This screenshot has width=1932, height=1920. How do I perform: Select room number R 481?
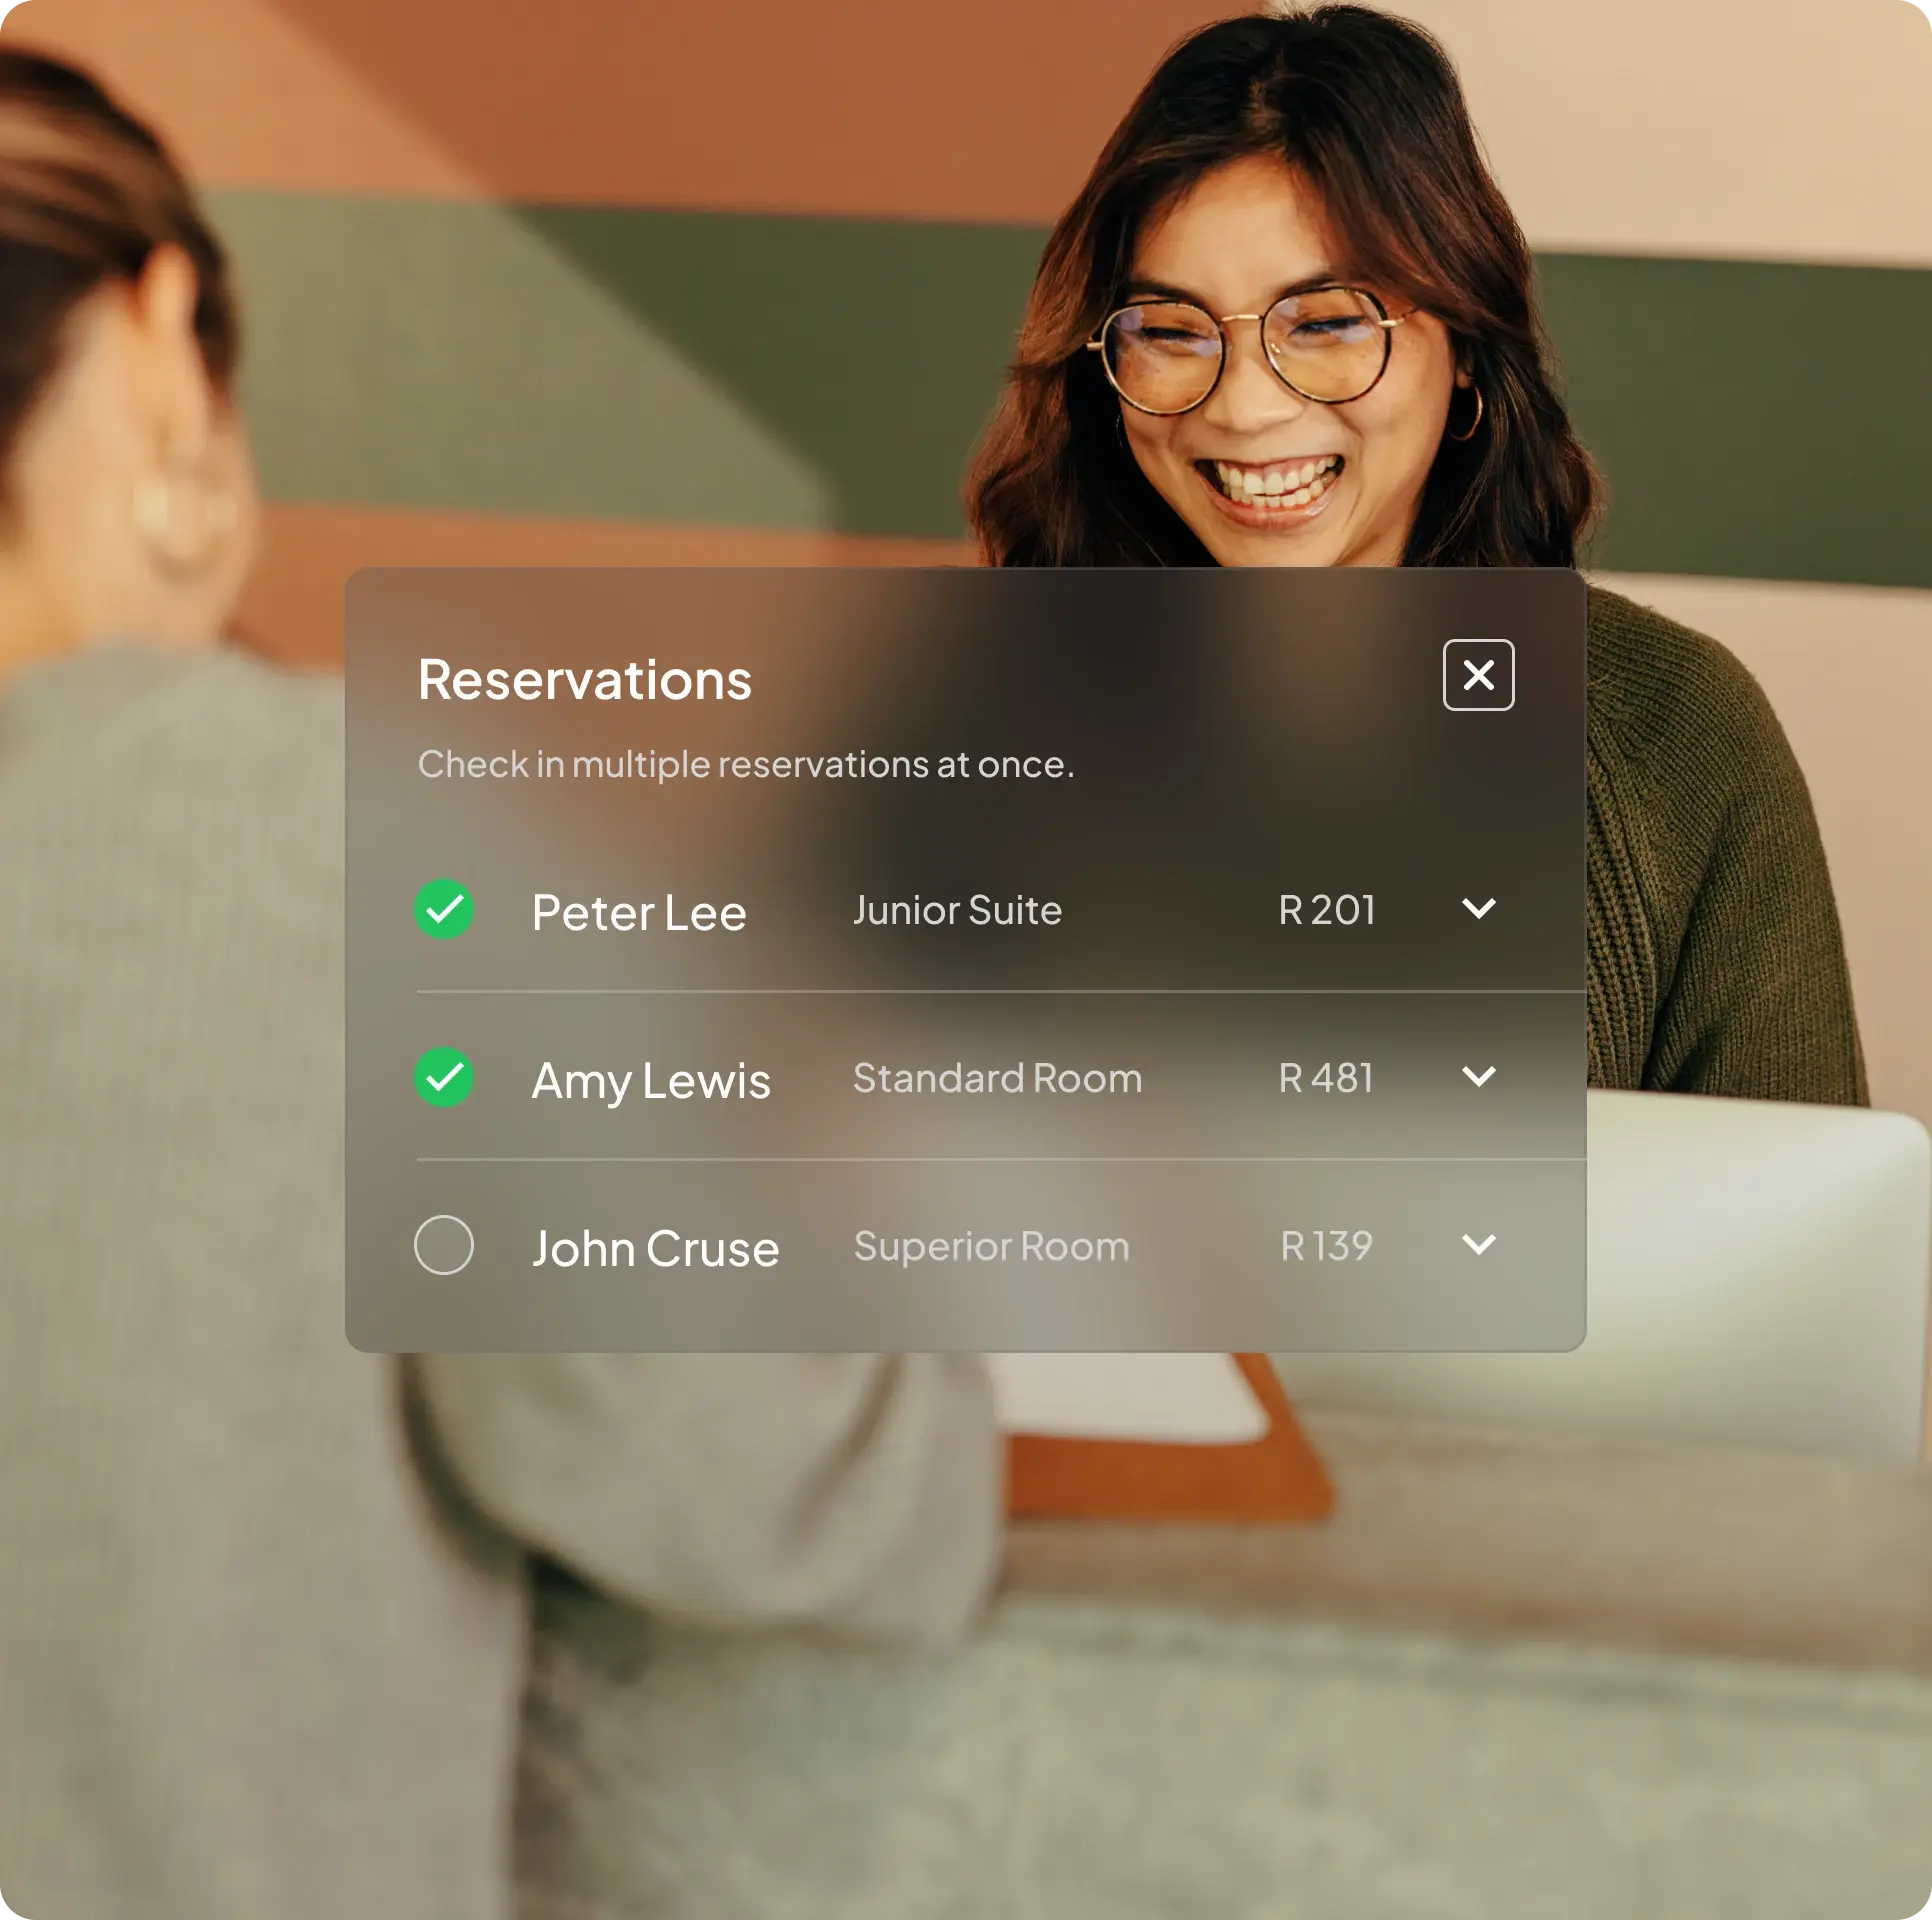click(1326, 1078)
